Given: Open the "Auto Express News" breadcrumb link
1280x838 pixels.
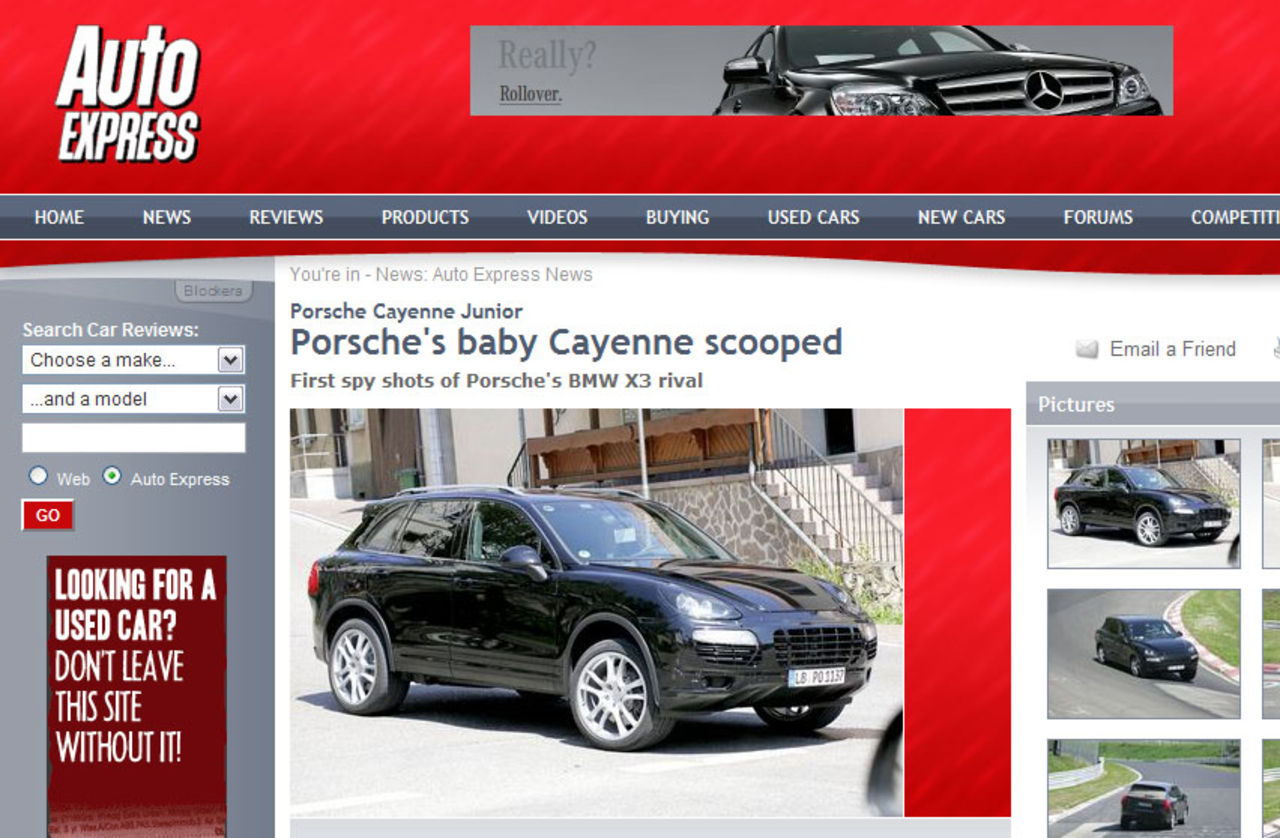Looking at the screenshot, I should coord(512,274).
